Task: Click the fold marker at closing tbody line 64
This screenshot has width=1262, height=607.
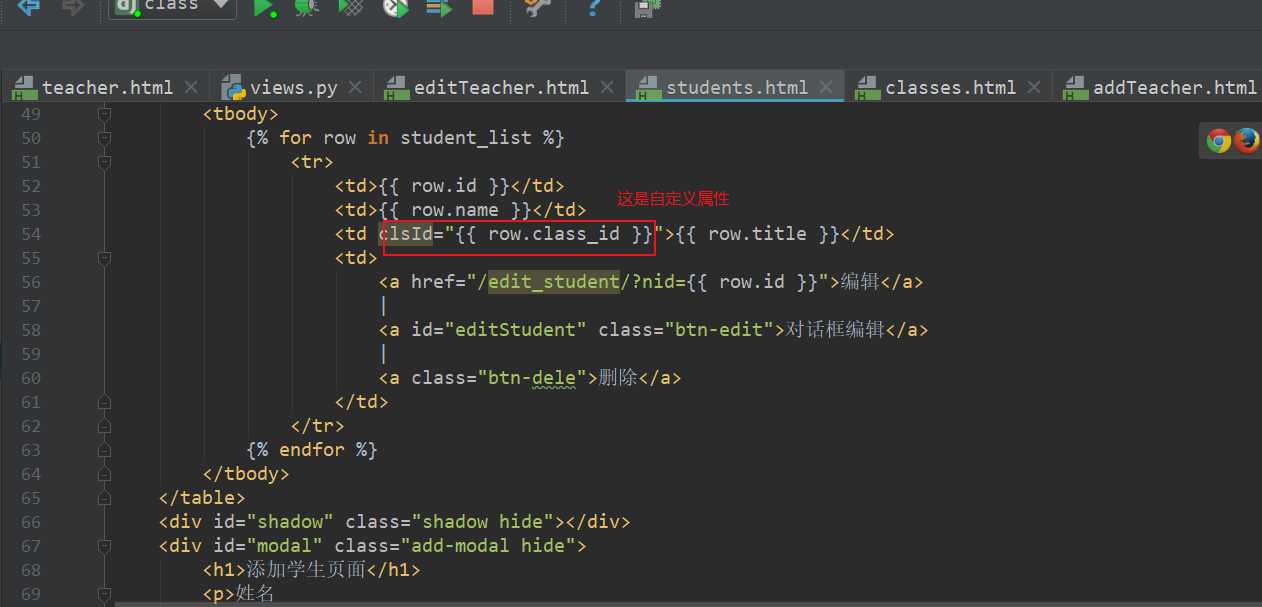Action: 103,474
